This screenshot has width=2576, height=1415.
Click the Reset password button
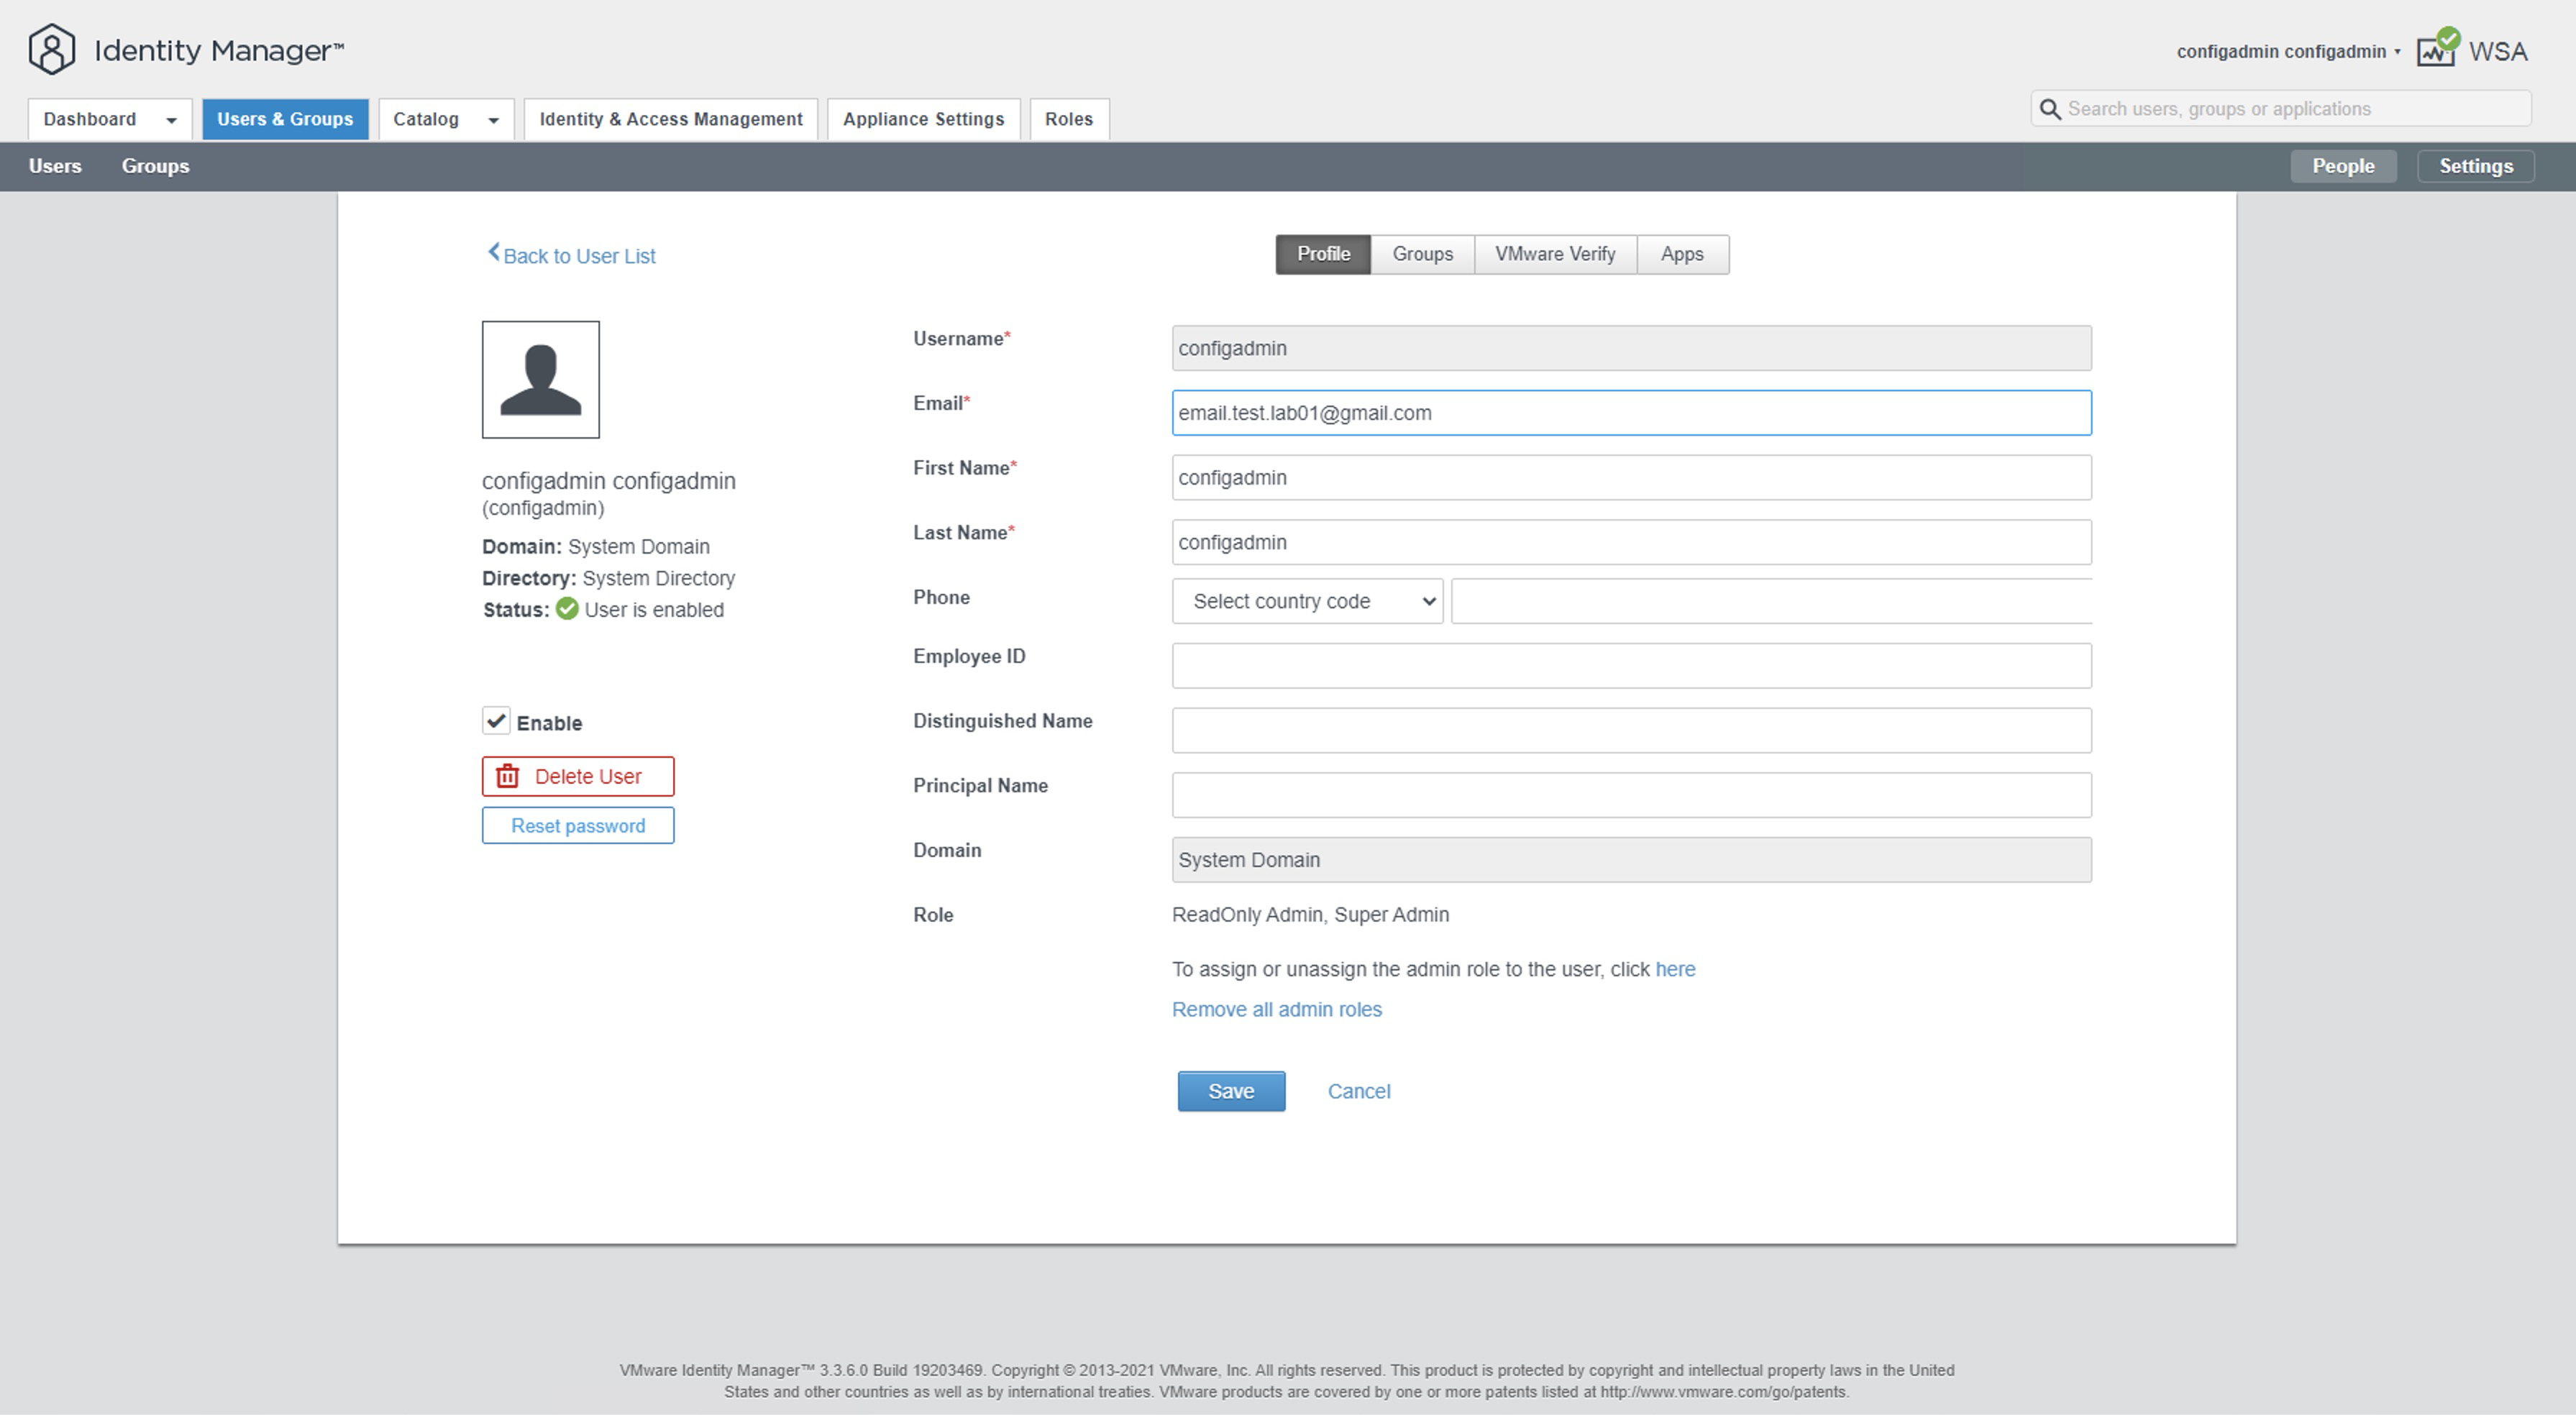click(x=577, y=826)
